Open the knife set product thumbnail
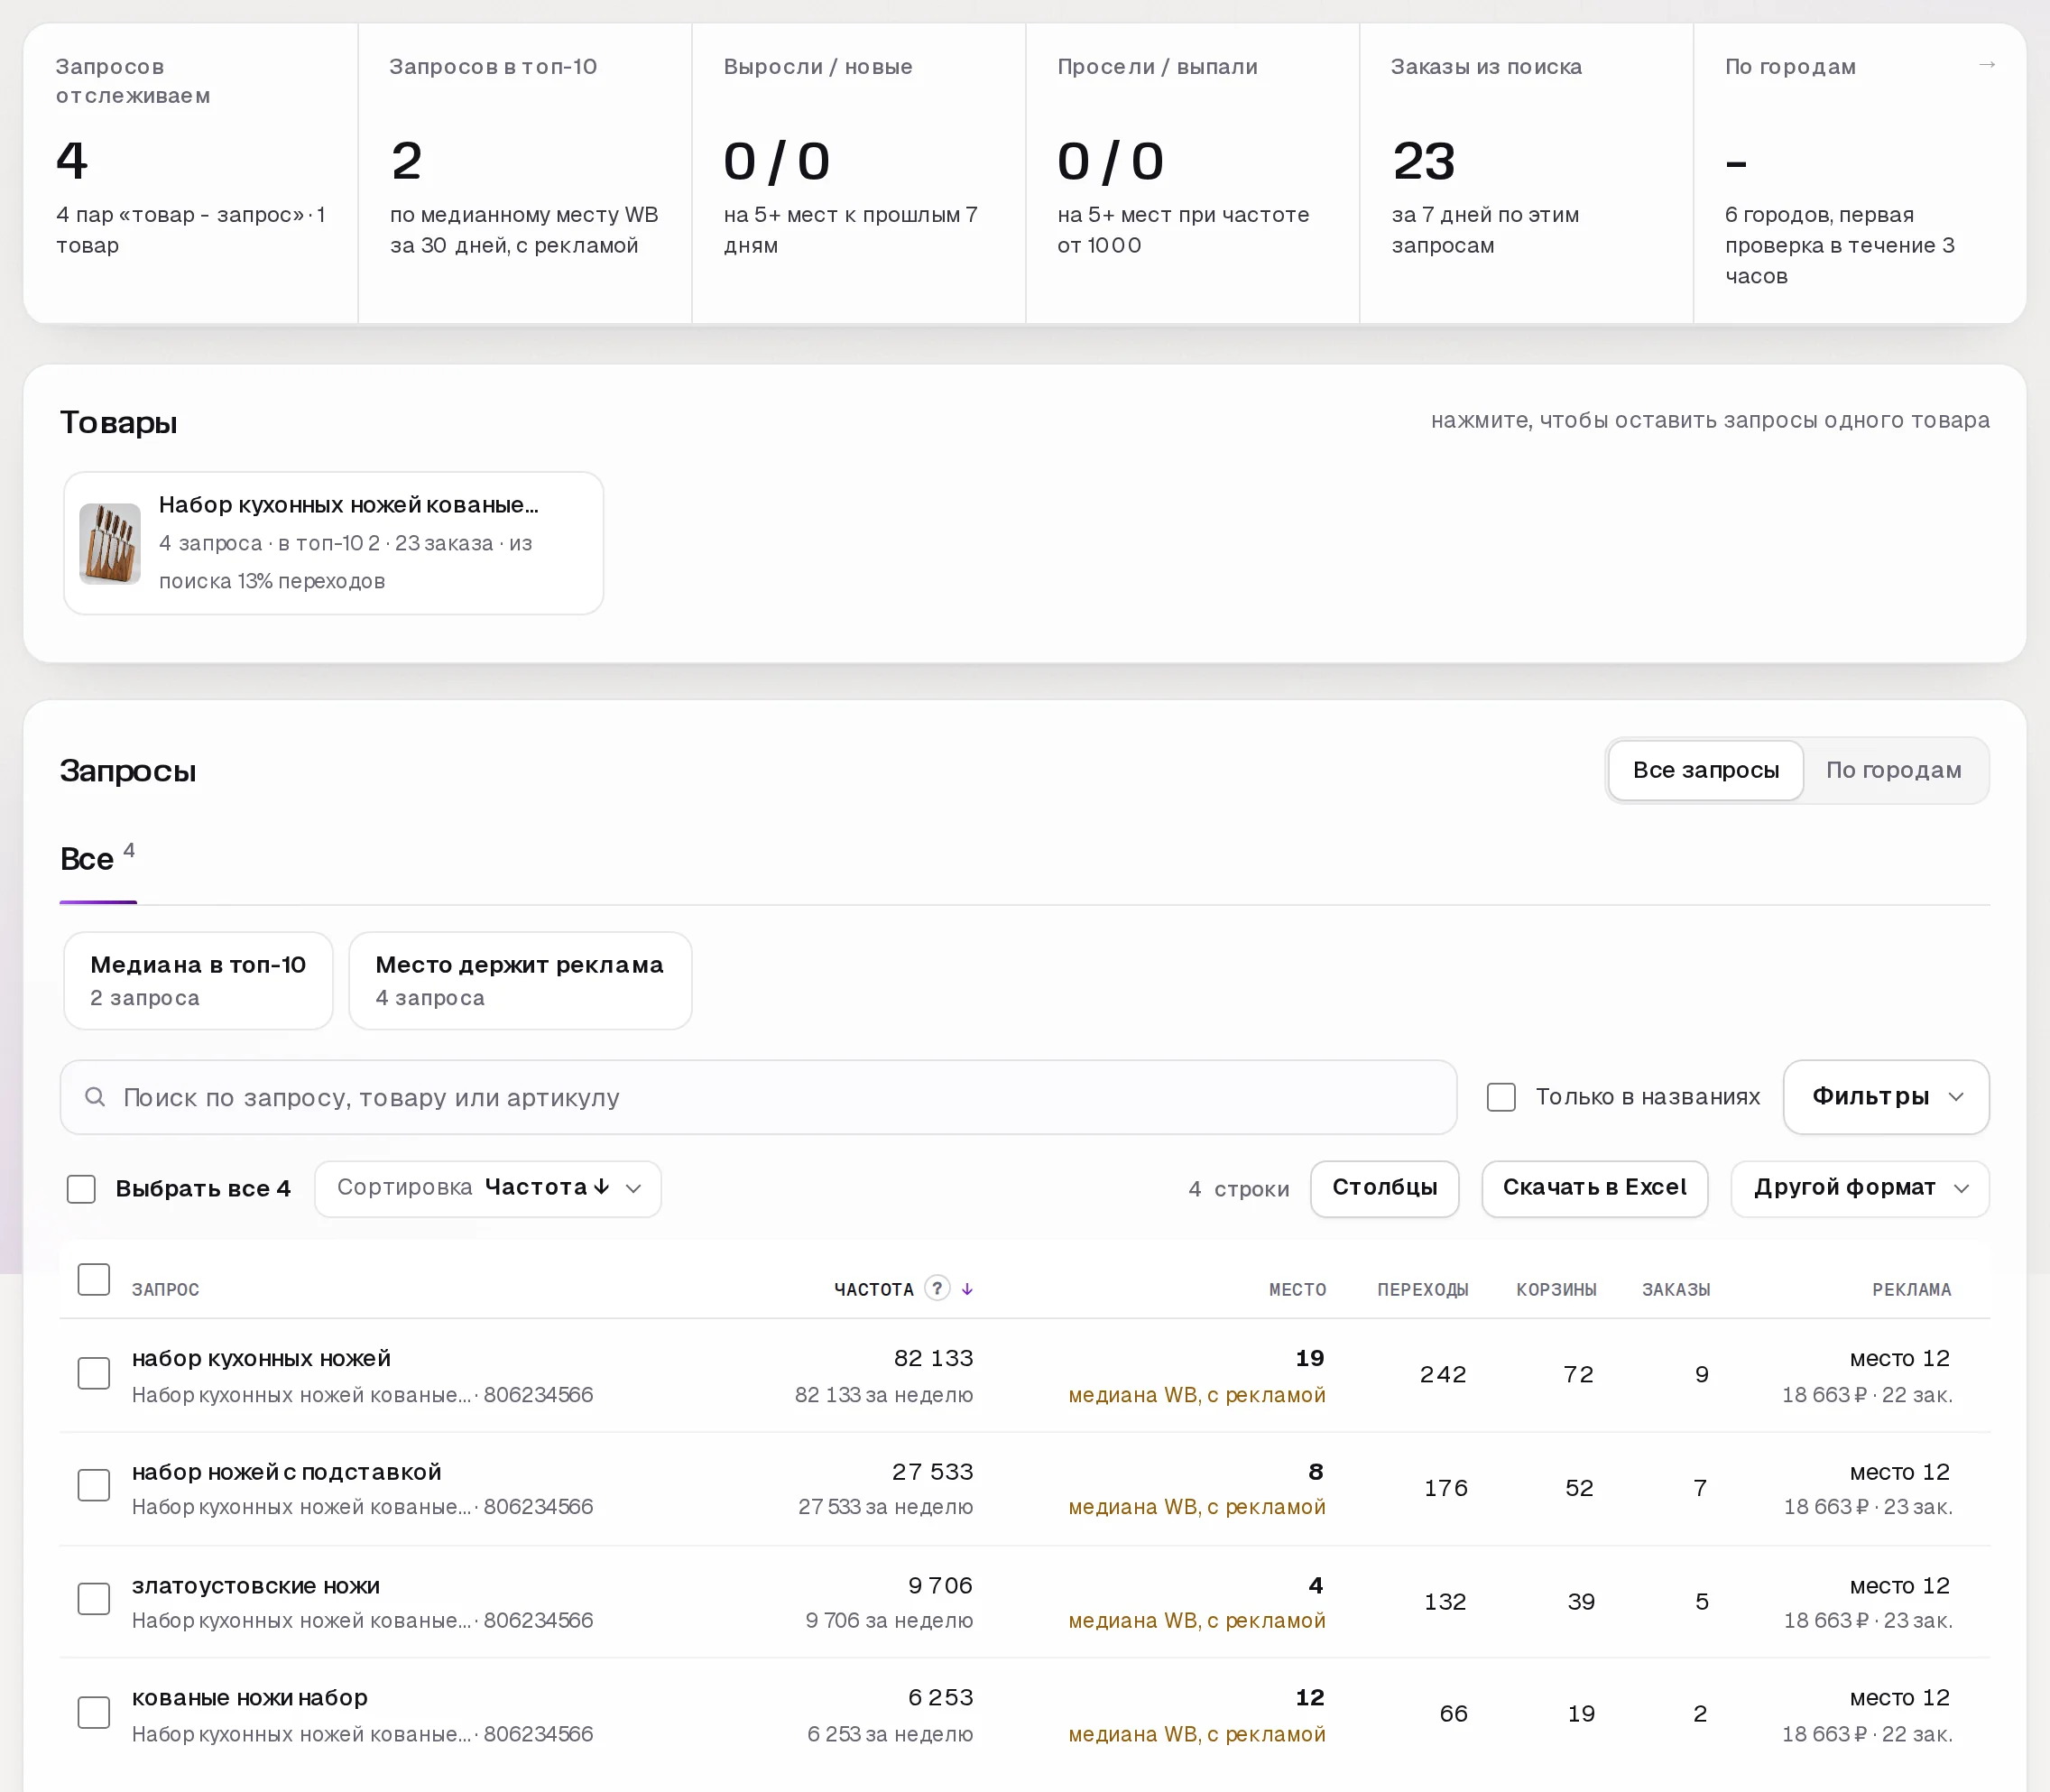Viewport: 2050px width, 1792px height. pos(110,543)
